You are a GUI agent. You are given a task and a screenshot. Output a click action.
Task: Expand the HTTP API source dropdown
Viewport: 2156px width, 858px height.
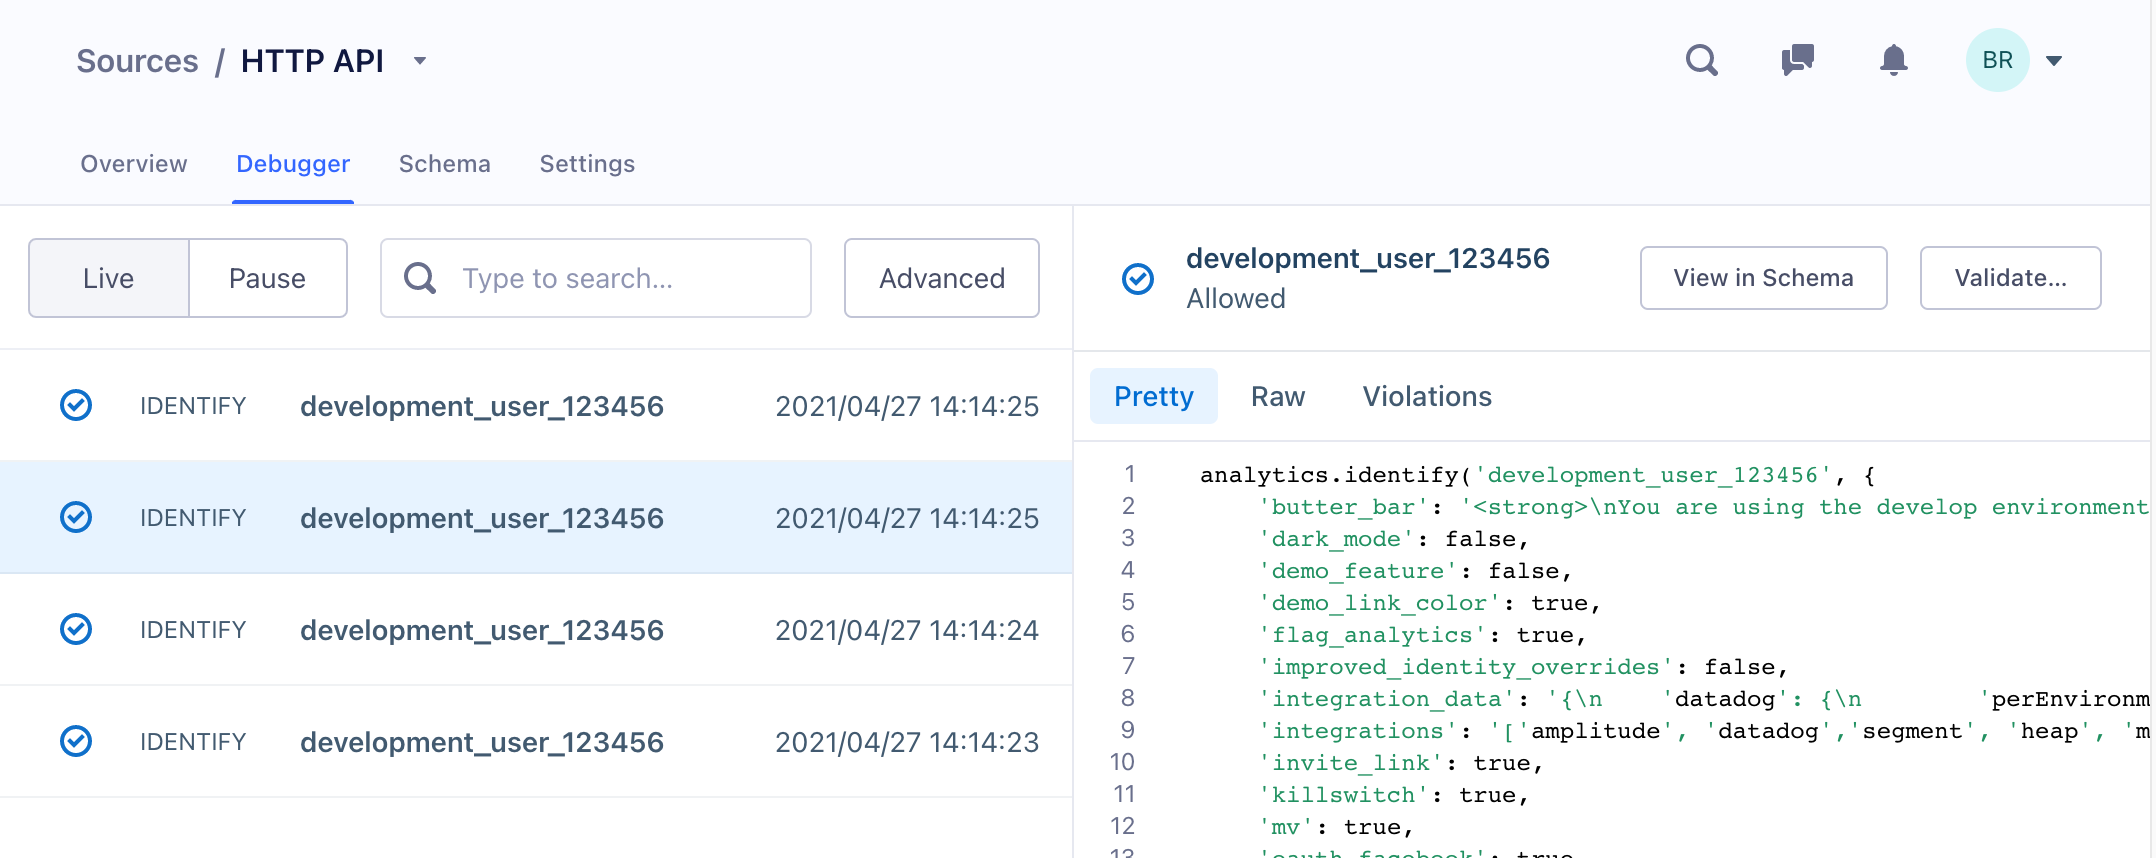pyautogui.click(x=420, y=61)
